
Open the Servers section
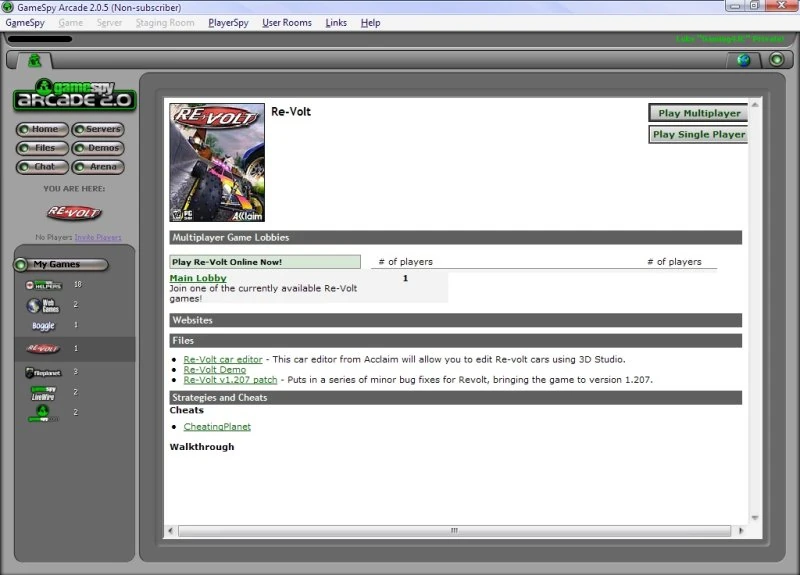point(98,129)
